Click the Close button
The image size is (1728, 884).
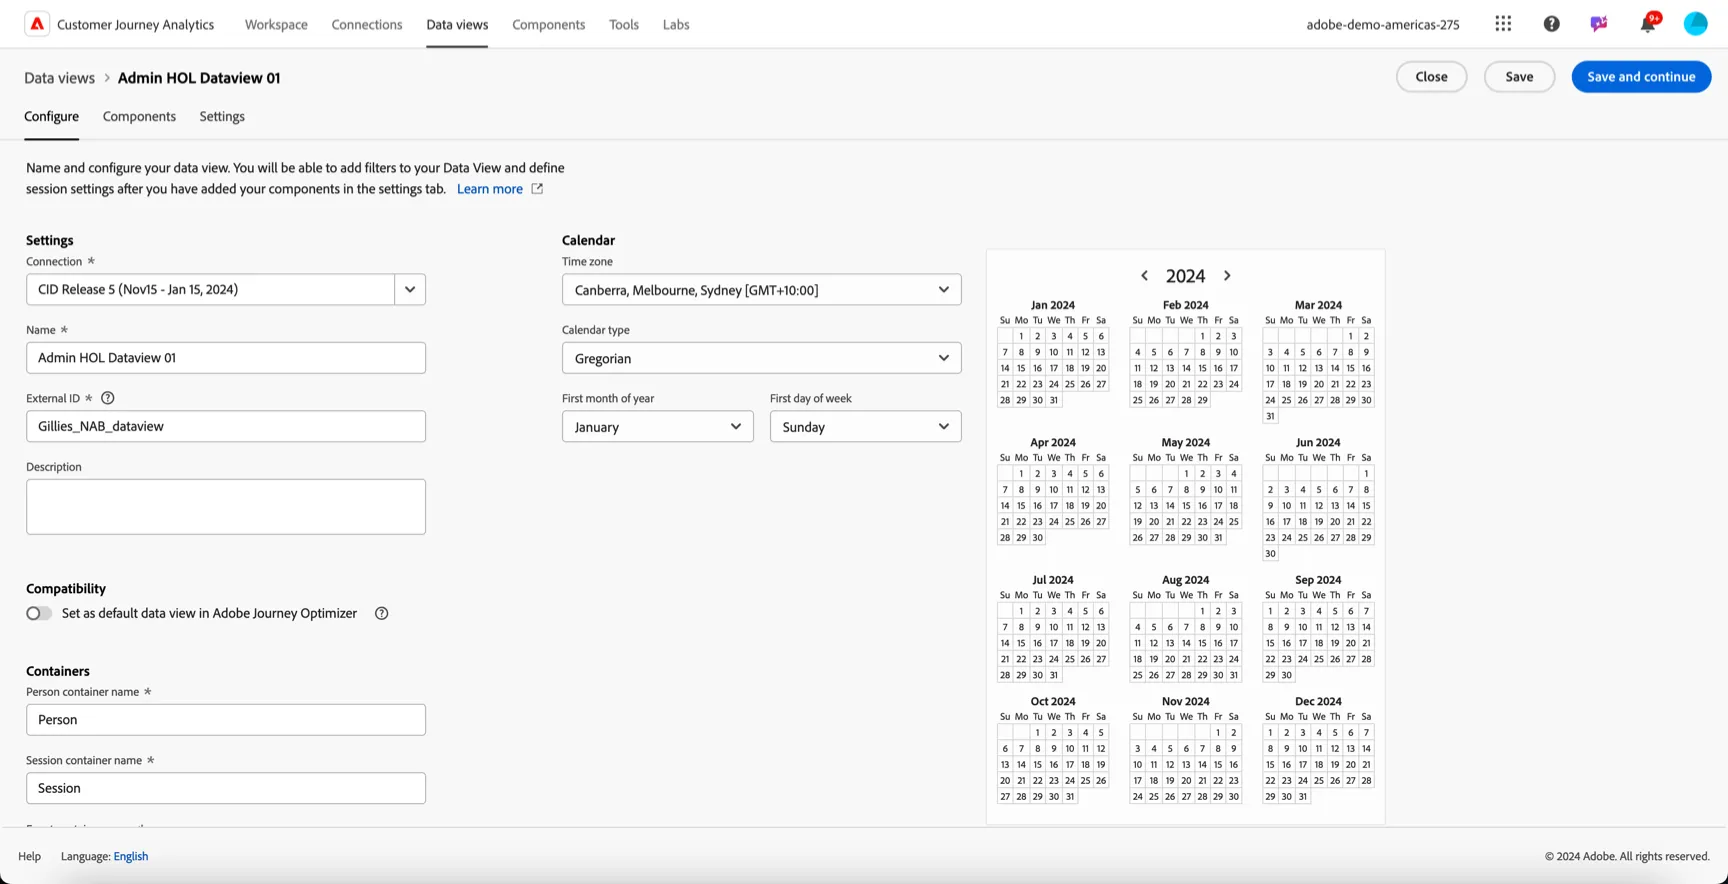tap(1431, 77)
